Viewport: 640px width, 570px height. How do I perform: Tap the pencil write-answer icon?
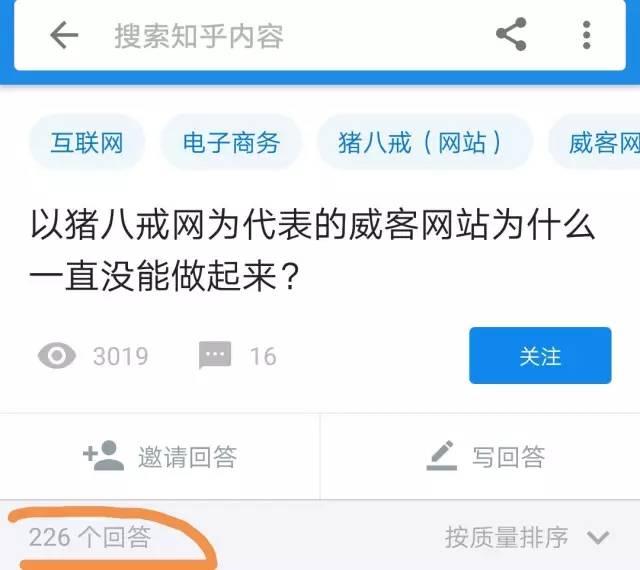(x=442, y=456)
